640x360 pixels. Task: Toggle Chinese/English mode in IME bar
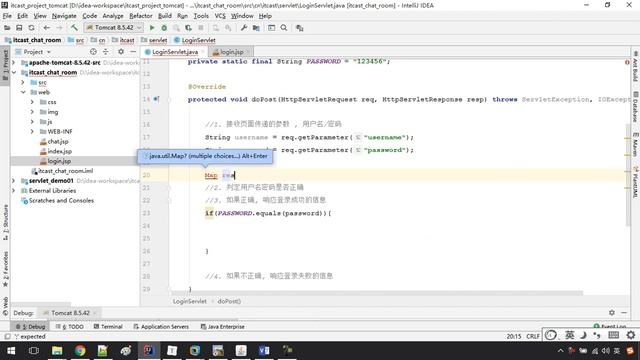569,335
